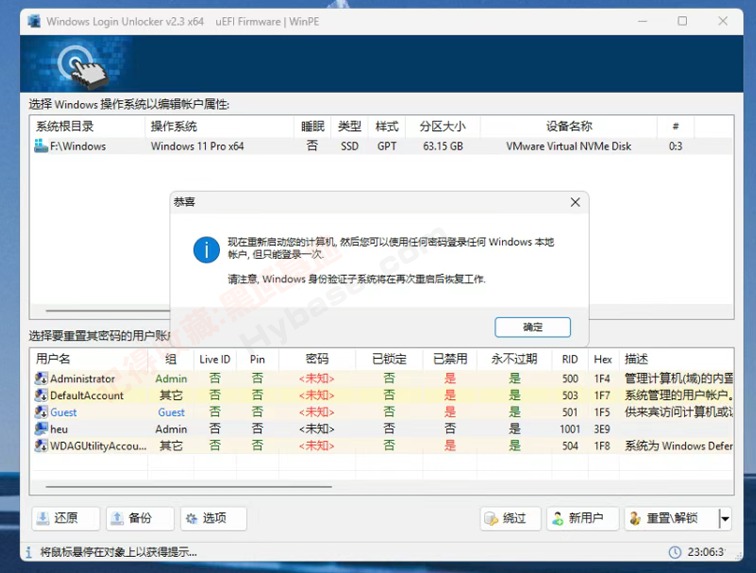
Task: Click the 63.15 GB partition size cell
Action: pyautogui.click(x=443, y=146)
